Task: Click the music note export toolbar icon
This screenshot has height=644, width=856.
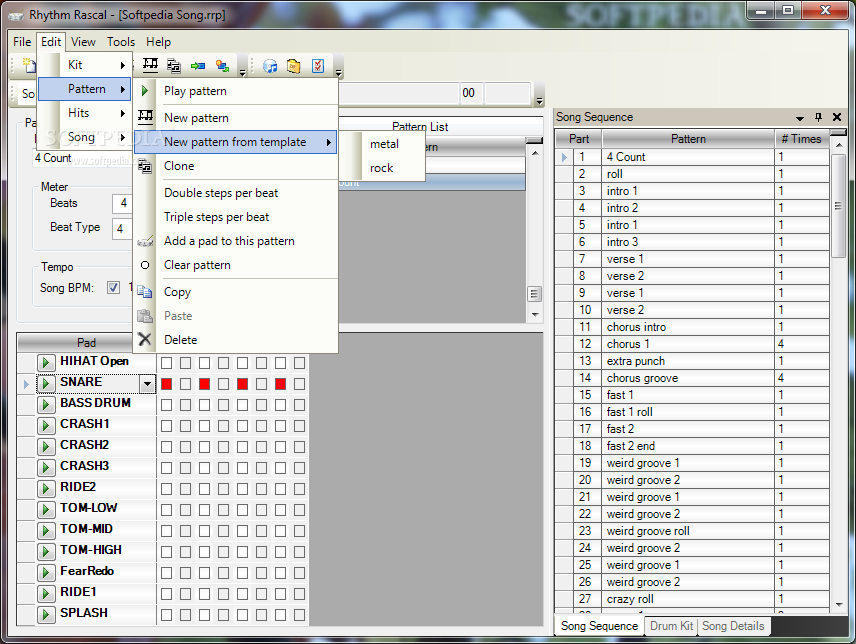Action: (270, 66)
